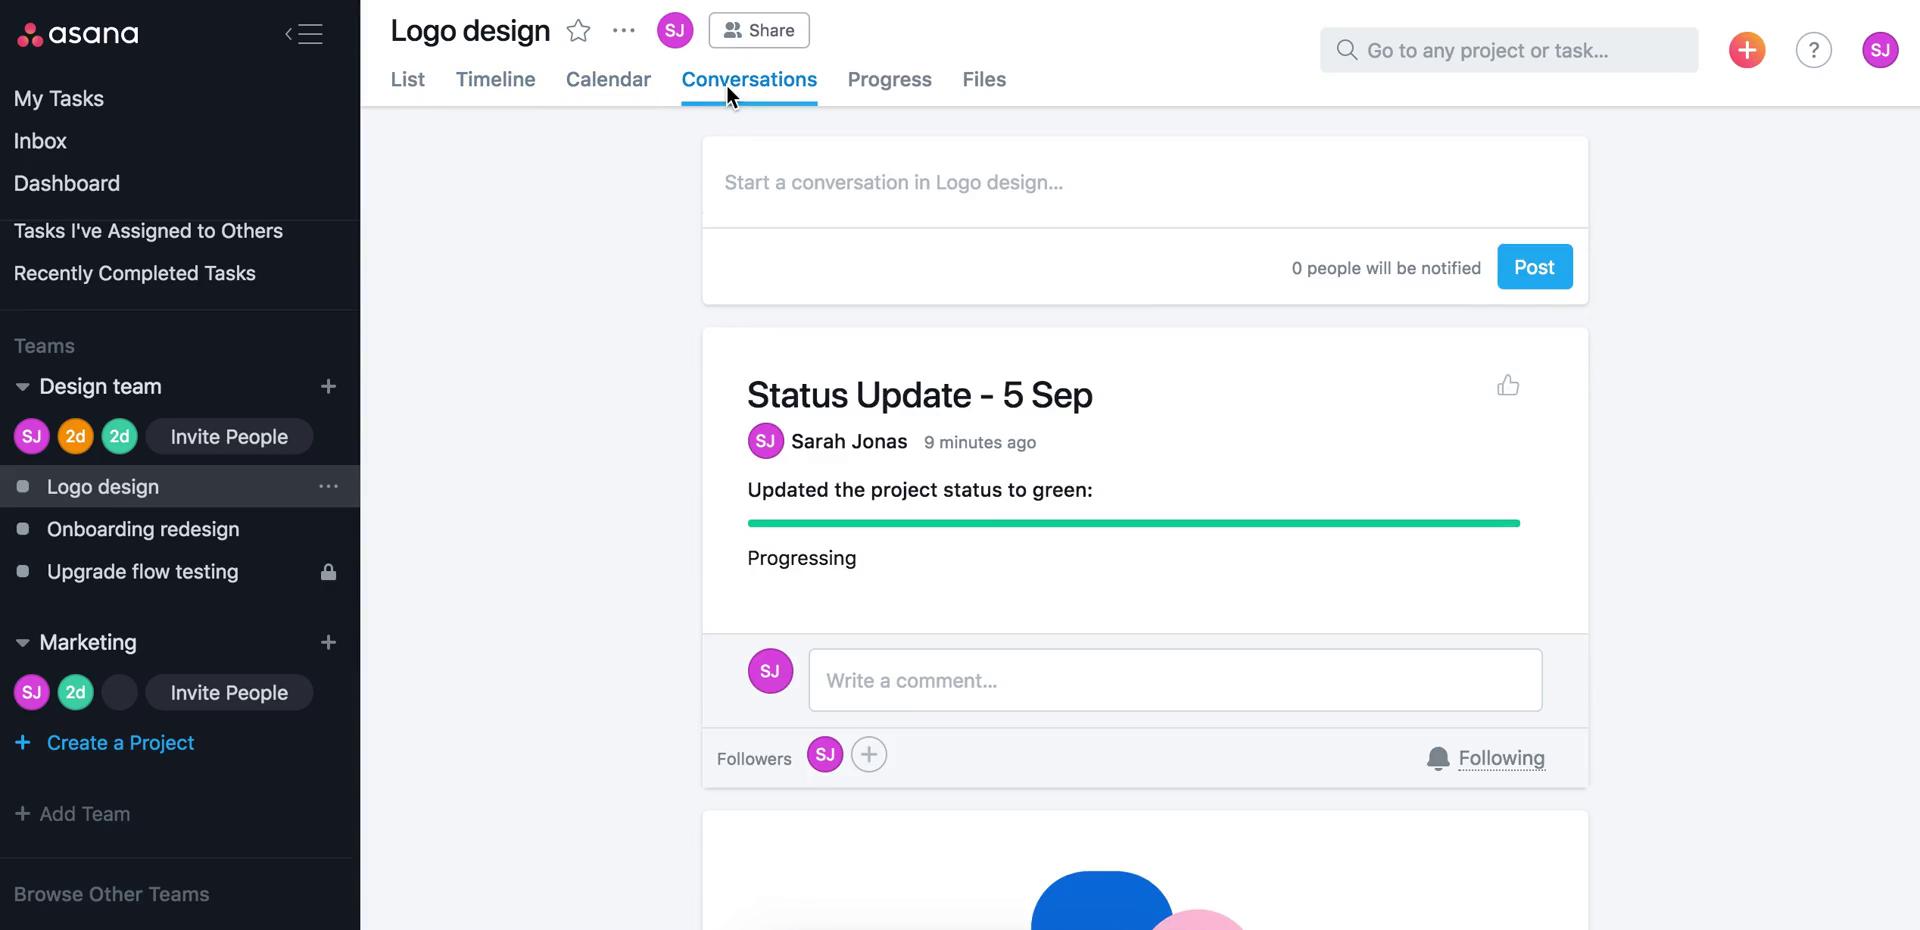Select the Logo design project in sidebar
The width and height of the screenshot is (1920, 930).
pos(103,487)
